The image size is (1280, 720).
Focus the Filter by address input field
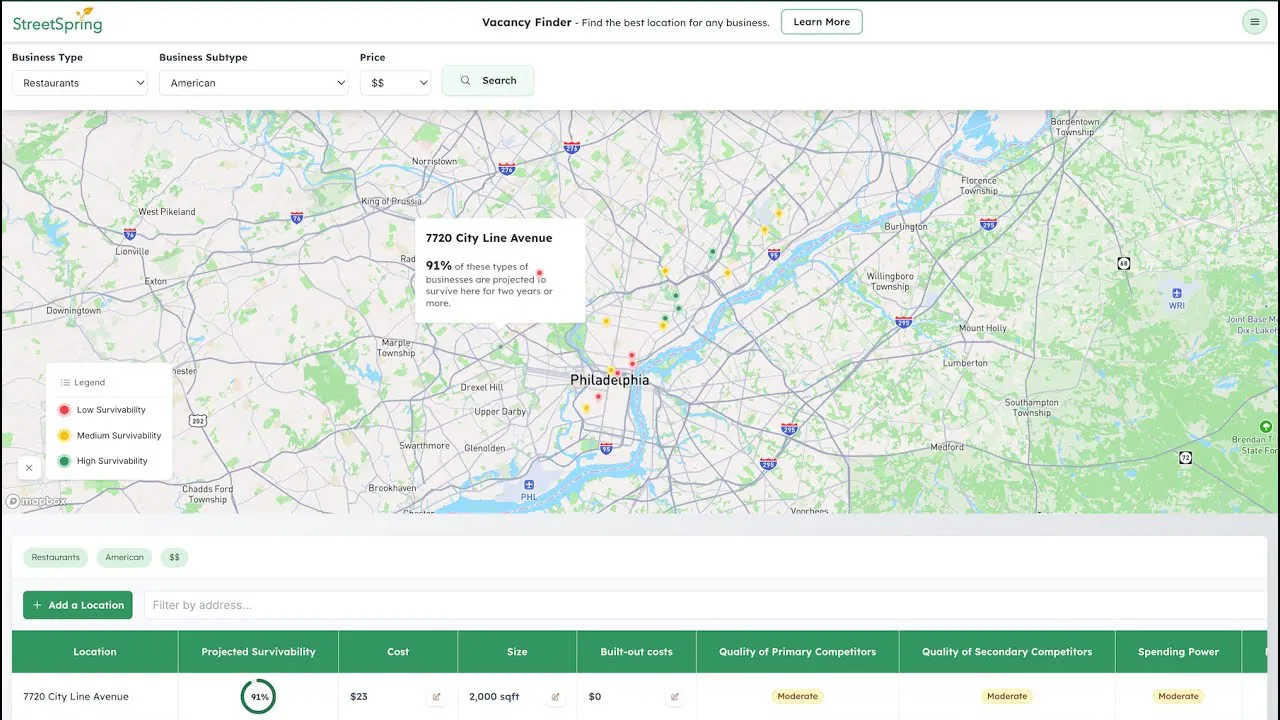click(x=705, y=605)
